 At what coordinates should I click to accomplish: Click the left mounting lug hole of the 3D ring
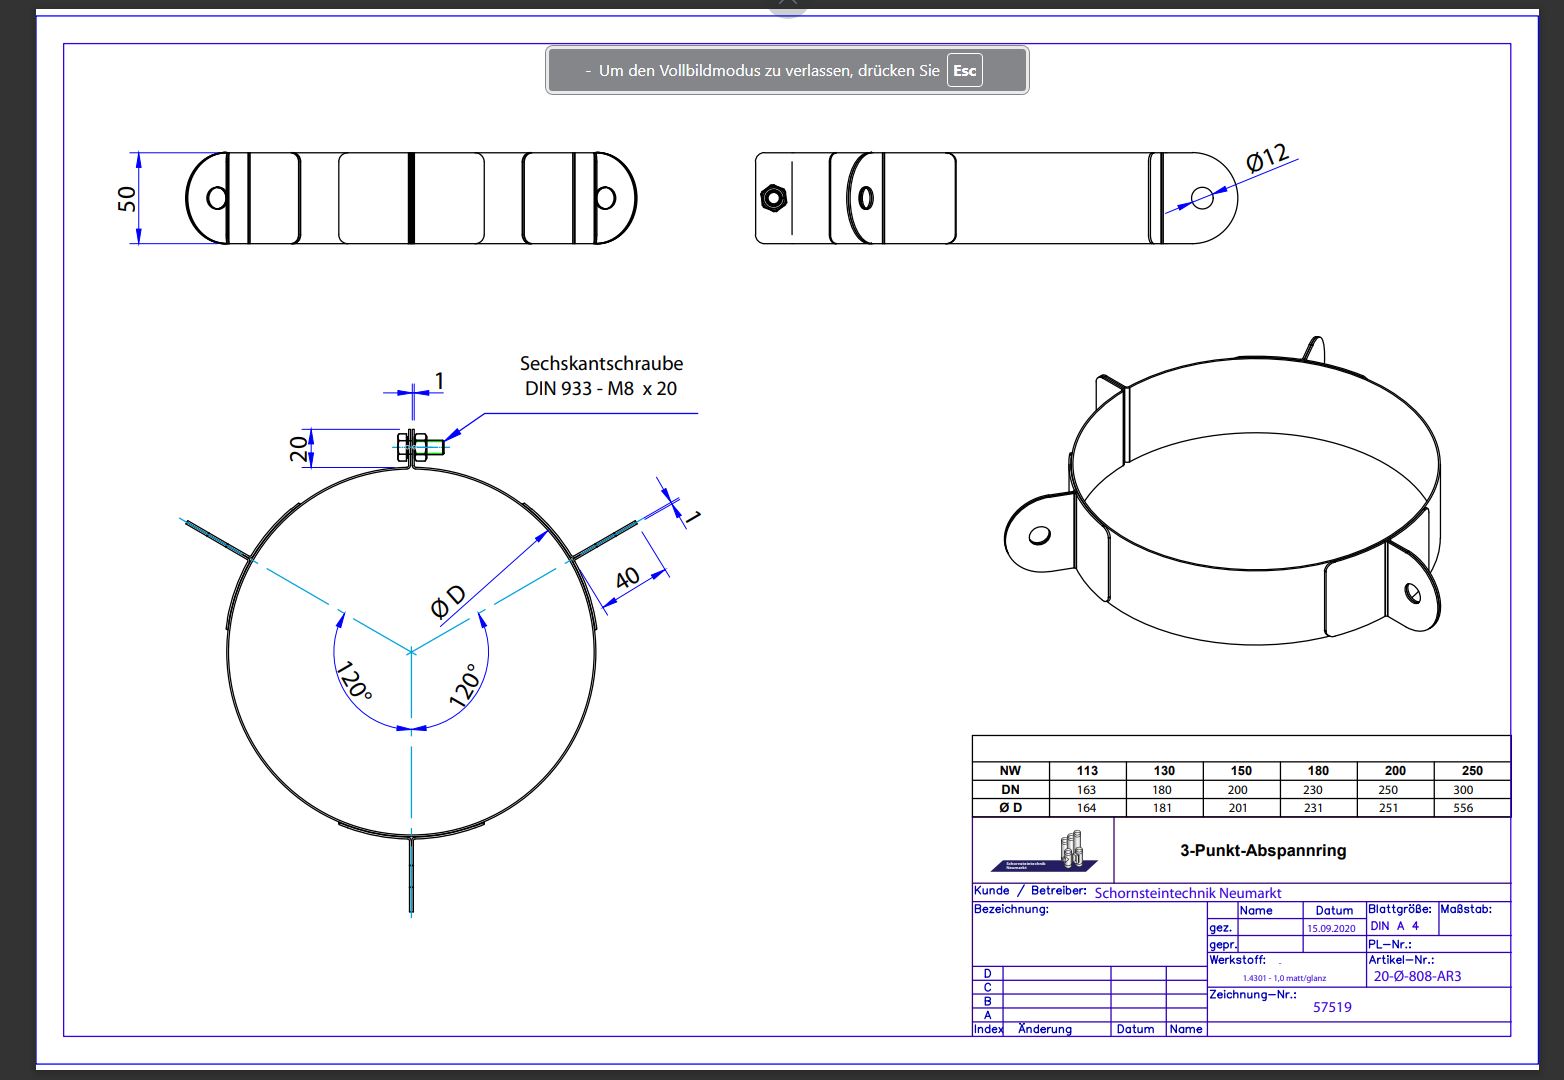pos(1040,535)
